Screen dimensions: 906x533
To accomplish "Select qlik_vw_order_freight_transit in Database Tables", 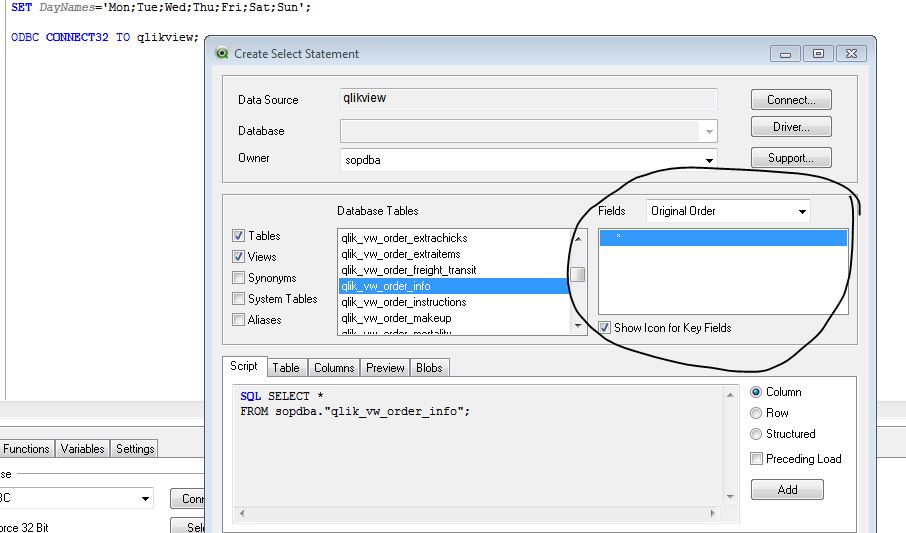I will [453, 270].
